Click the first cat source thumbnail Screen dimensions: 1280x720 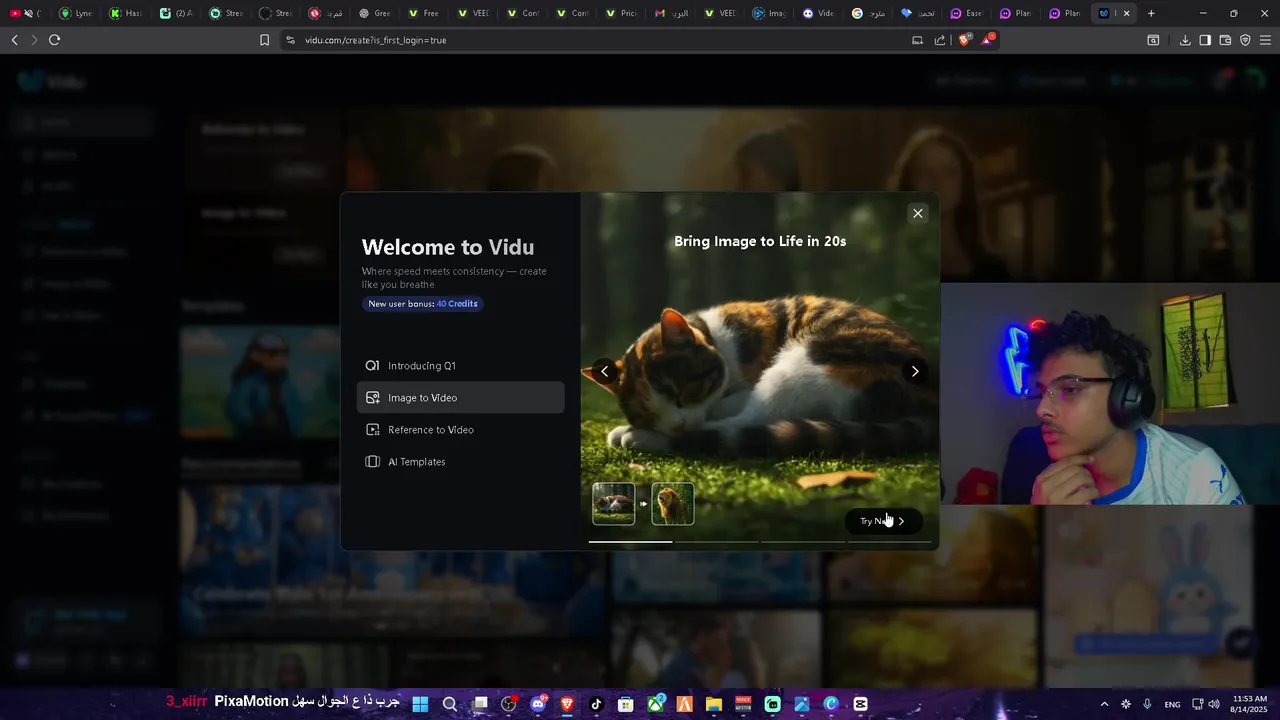pos(613,504)
